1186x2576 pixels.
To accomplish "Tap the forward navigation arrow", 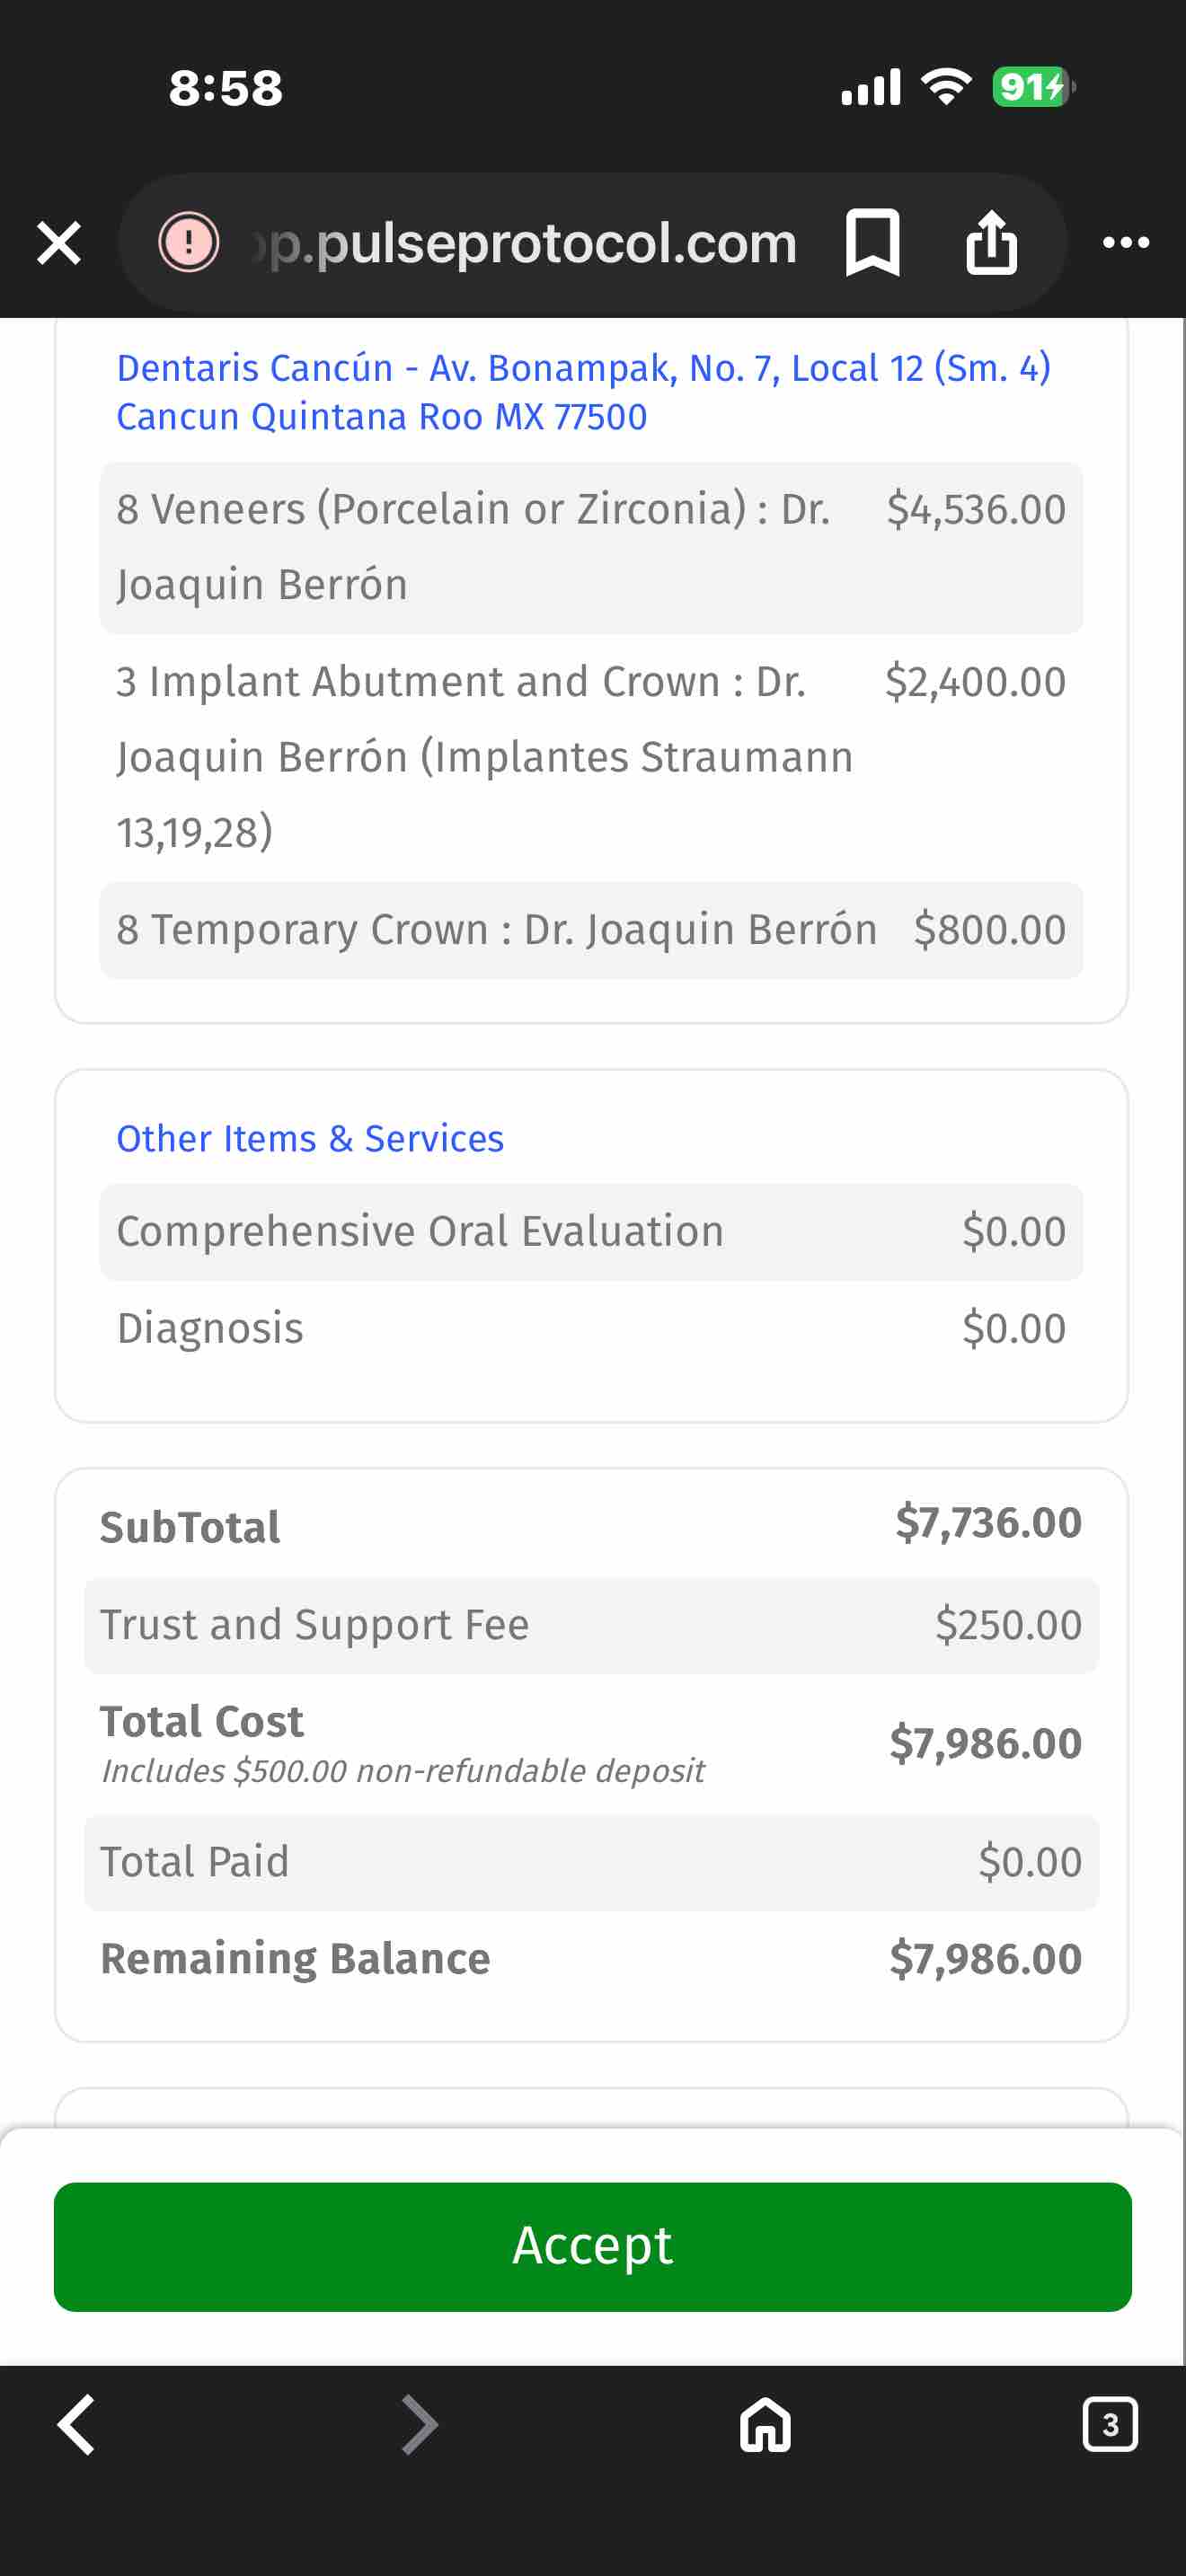I will 419,2424.
